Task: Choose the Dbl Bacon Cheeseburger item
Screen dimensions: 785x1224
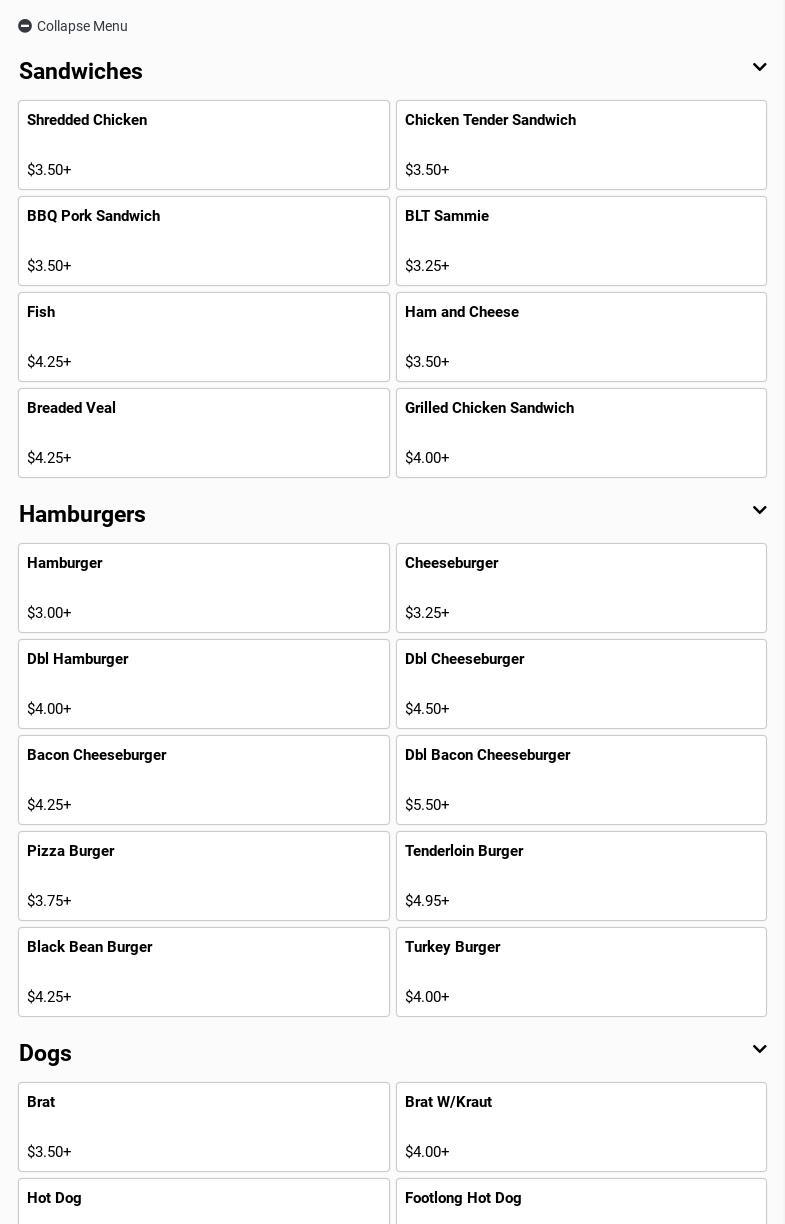Action: [x=581, y=780]
